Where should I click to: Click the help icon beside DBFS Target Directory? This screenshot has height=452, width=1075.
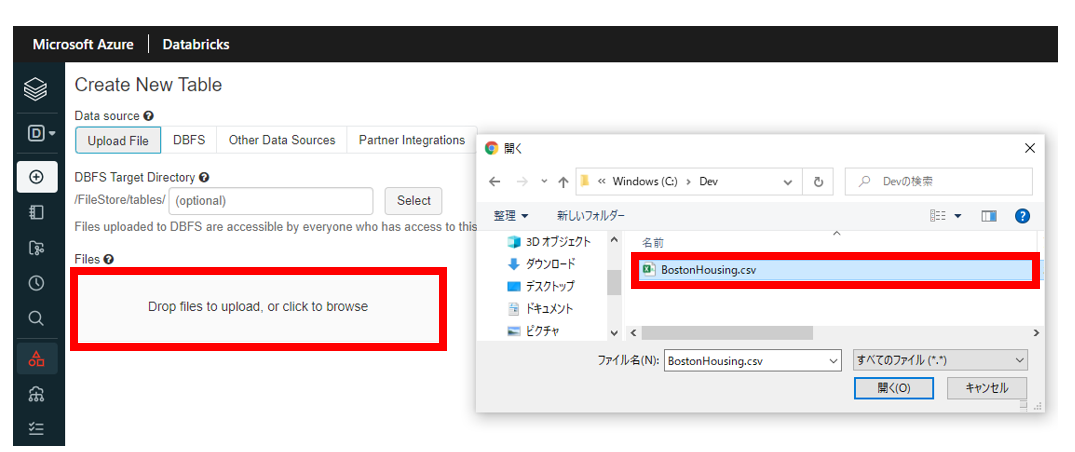pos(204,177)
